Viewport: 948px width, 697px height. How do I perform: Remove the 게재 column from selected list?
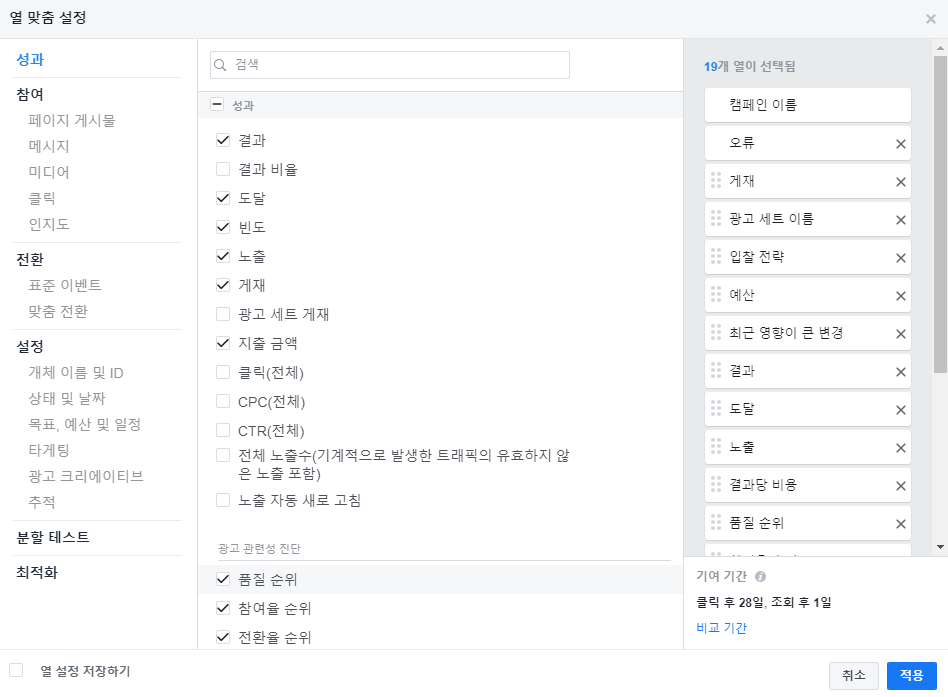tap(898, 181)
